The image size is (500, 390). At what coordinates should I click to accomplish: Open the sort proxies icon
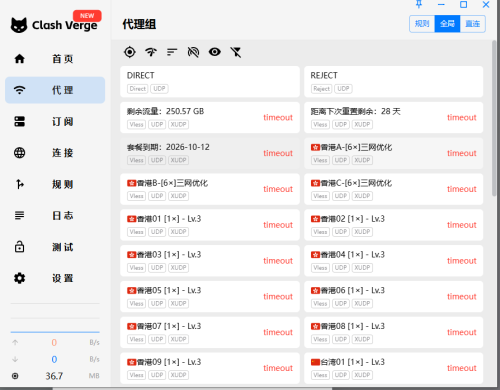(x=172, y=52)
